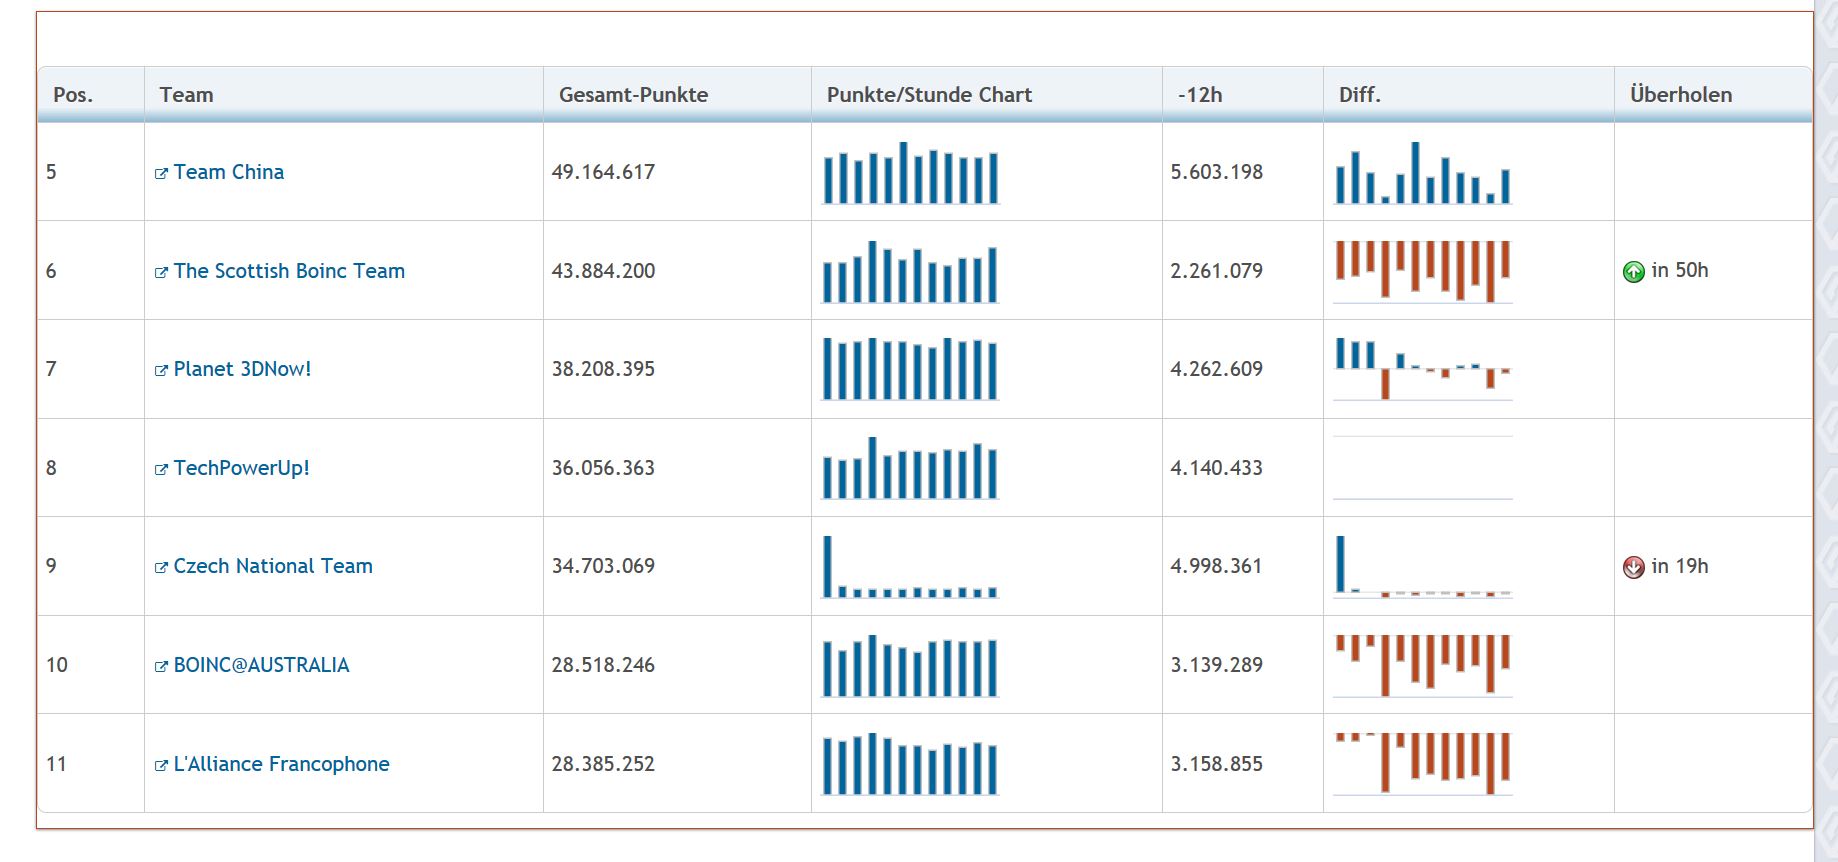Image resolution: width=1838 pixels, height=862 pixels.
Task: Click the 'in 50h' overtake text
Action: coord(1680,270)
